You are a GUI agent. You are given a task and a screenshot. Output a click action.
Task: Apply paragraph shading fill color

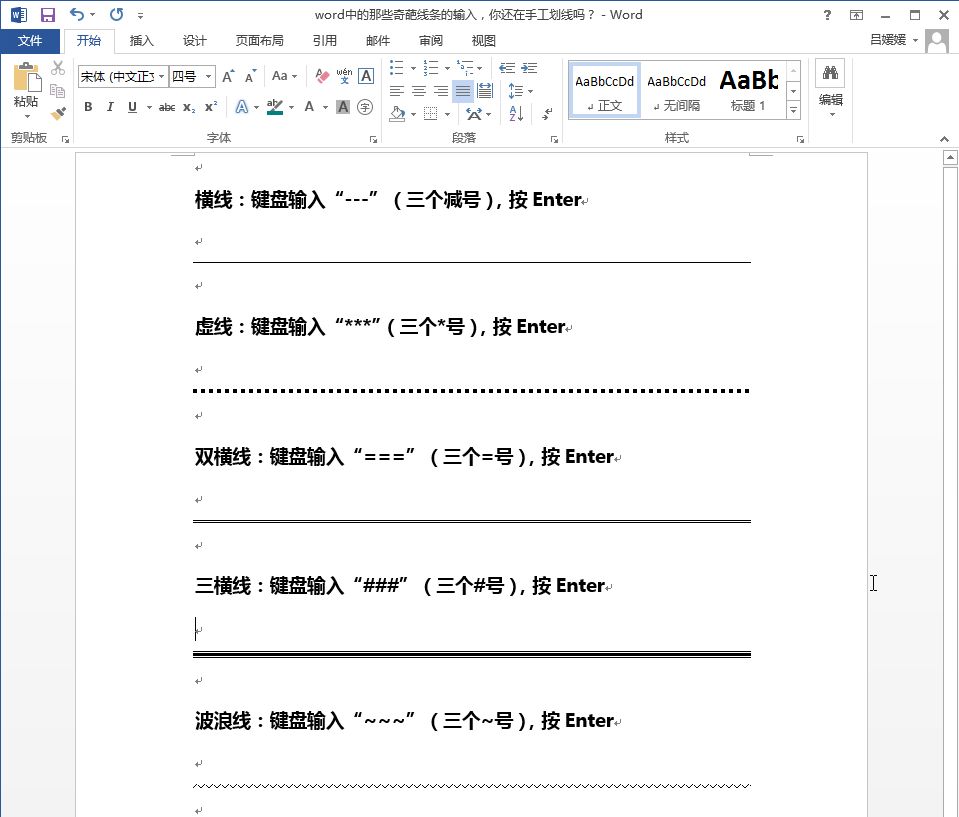[398, 114]
